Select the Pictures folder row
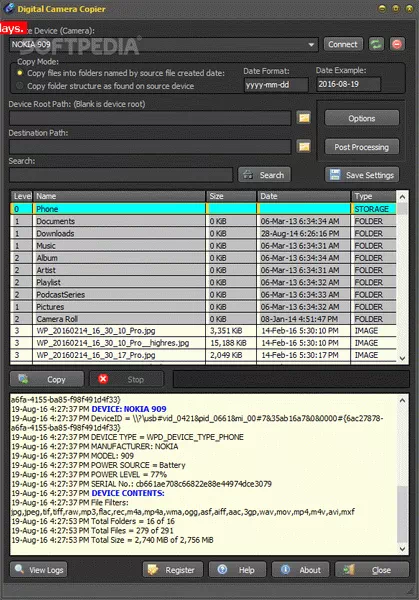The width and height of the screenshot is (419, 600). [x=203, y=307]
